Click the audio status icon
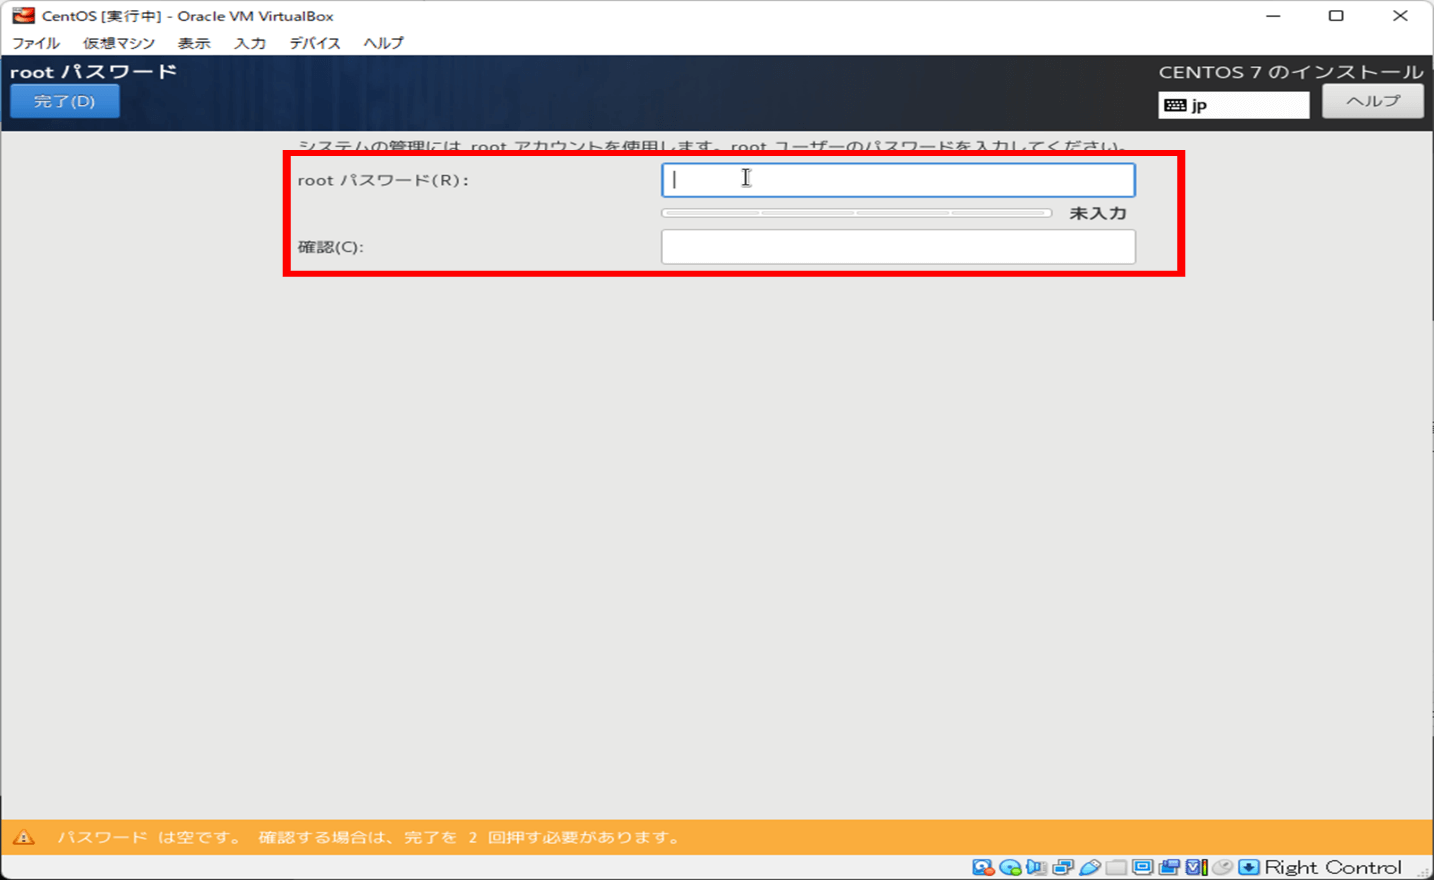The width and height of the screenshot is (1434, 880). click(x=1036, y=867)
